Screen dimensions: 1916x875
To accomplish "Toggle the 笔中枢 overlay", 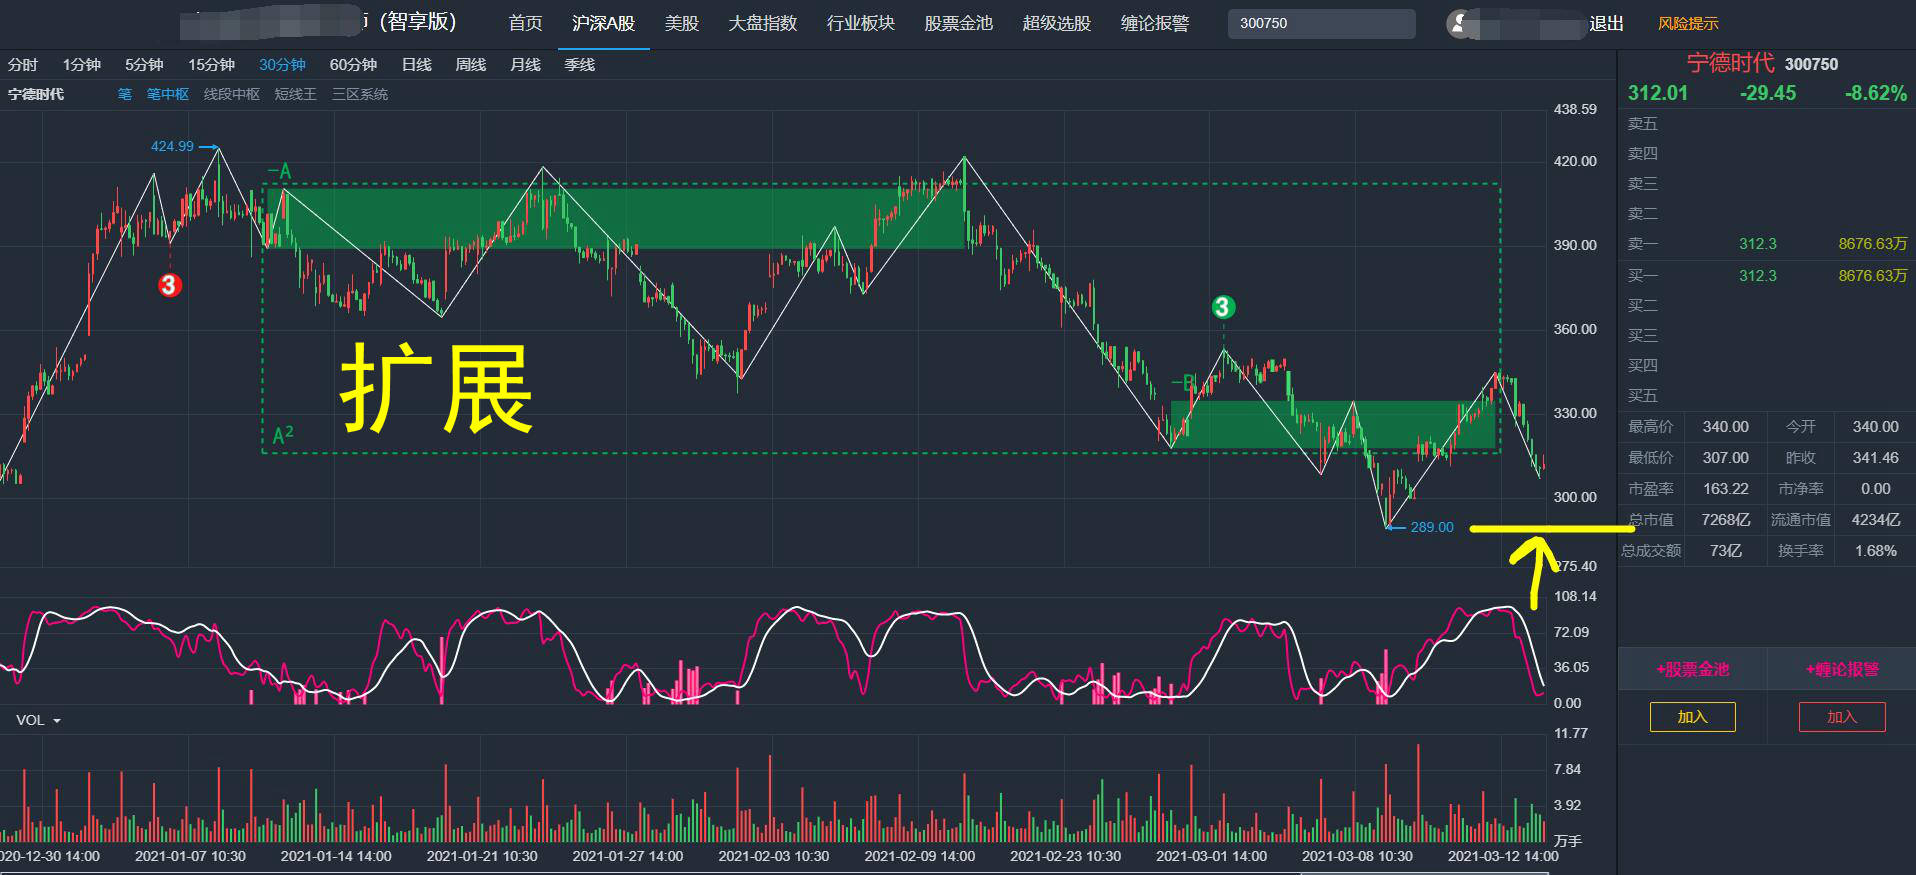I will click(x=168, y=94).
